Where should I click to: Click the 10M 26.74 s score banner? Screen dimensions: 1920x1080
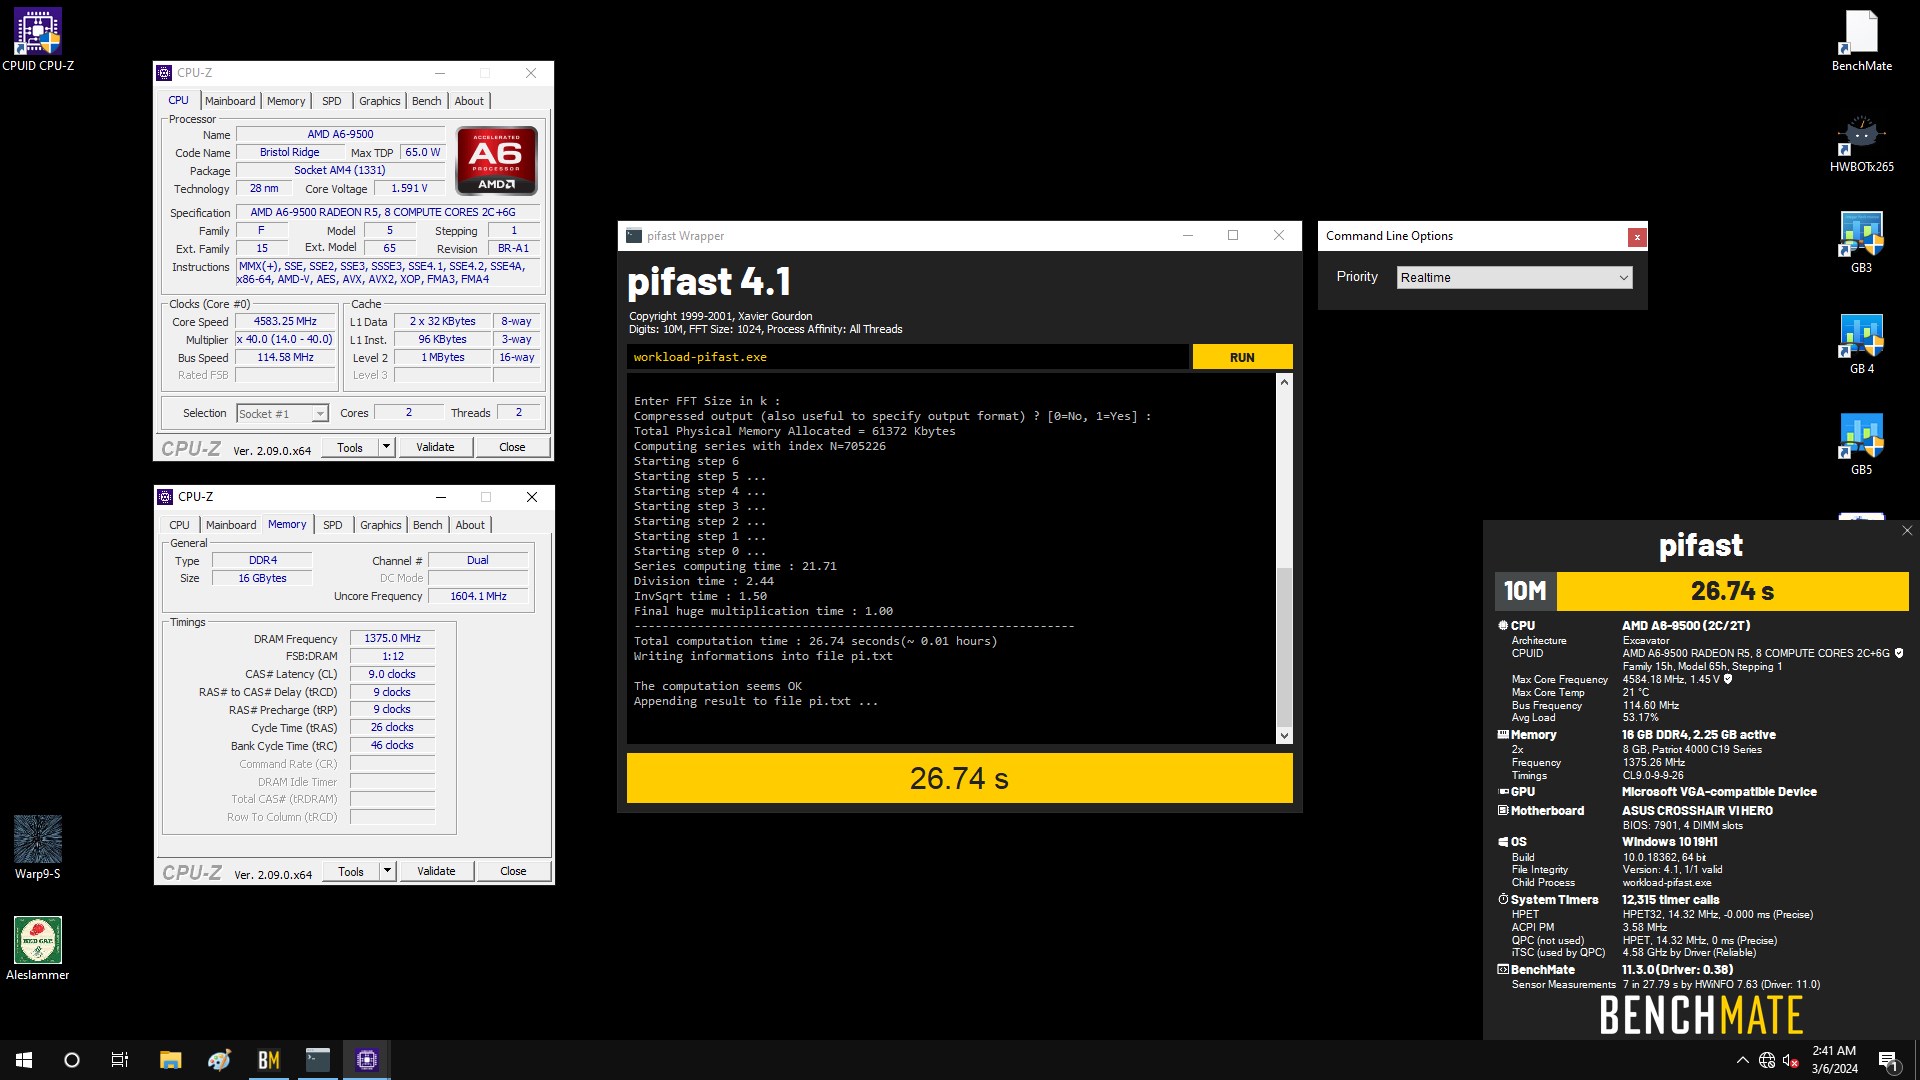click(1701, 591)
